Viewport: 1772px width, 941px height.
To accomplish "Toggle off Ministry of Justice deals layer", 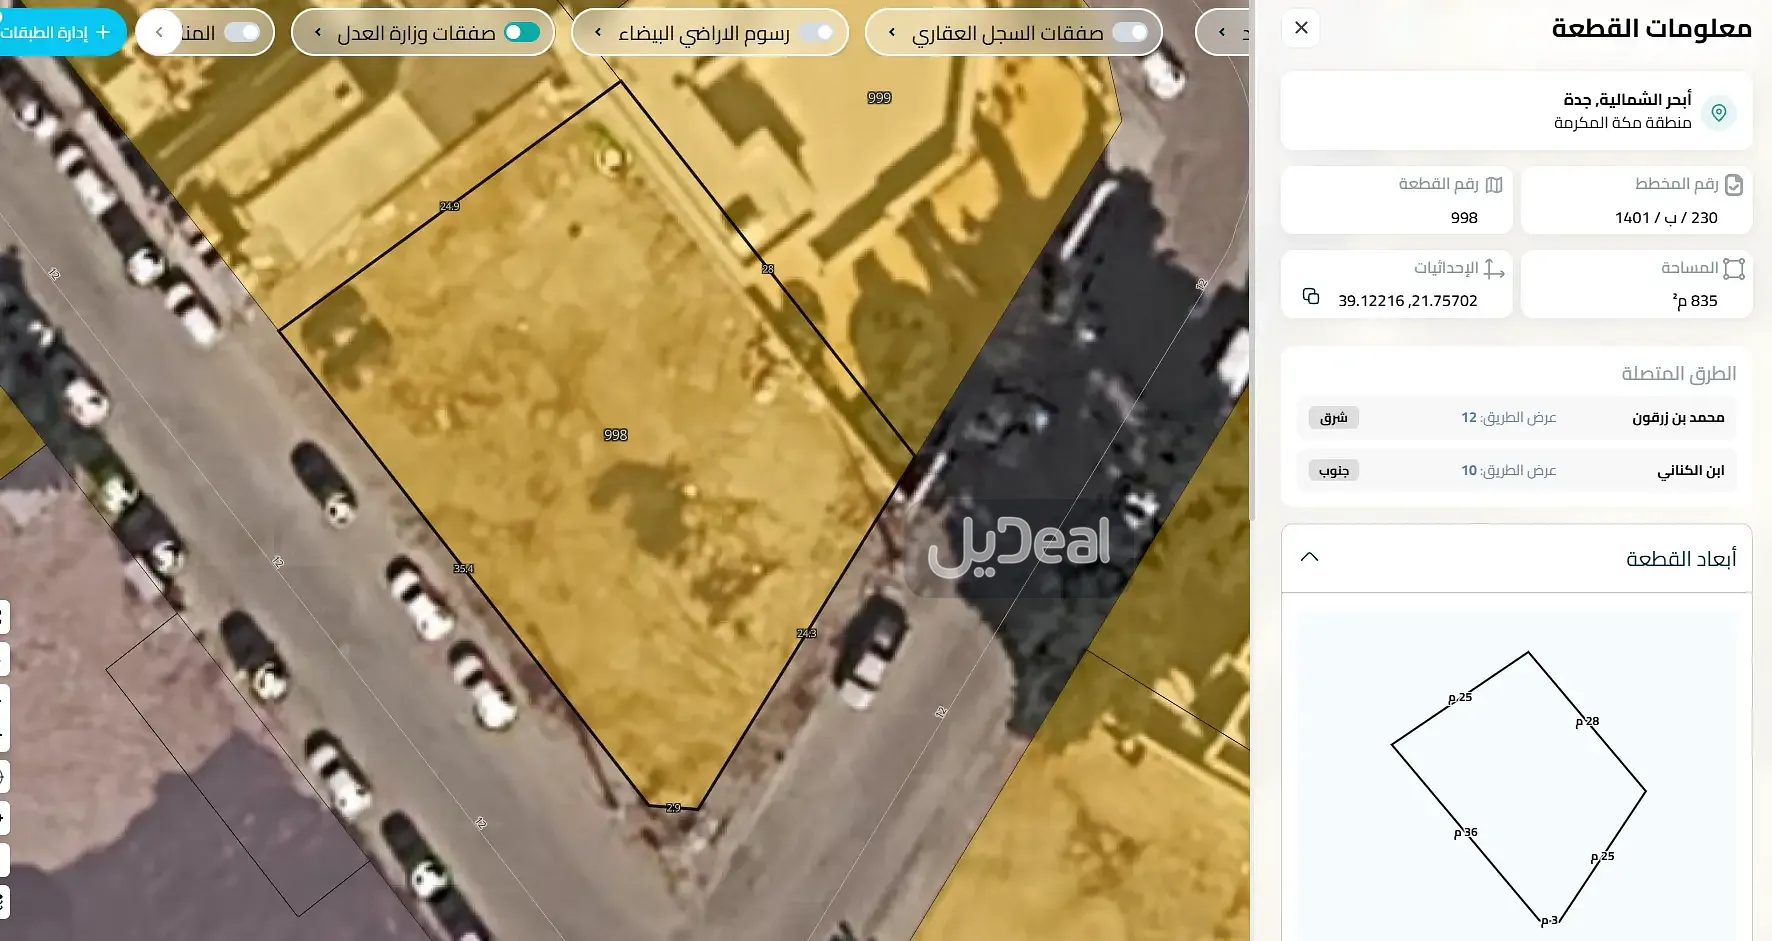I will click(521, 33).
